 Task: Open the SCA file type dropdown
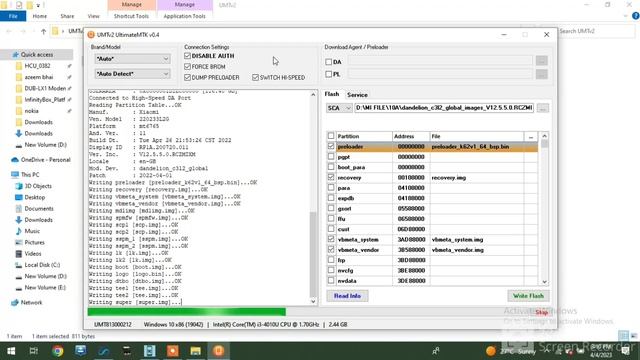tap(339, 108)
